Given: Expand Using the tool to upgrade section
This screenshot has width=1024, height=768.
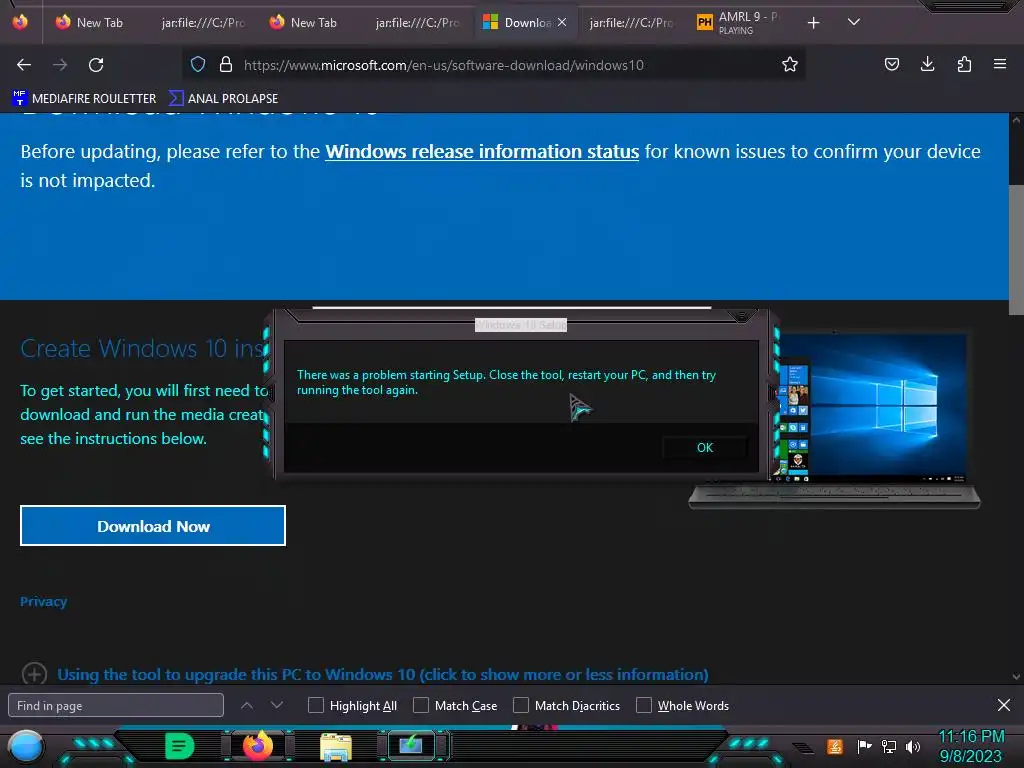Looking at the screenshot, I should (x=383, y=674).
